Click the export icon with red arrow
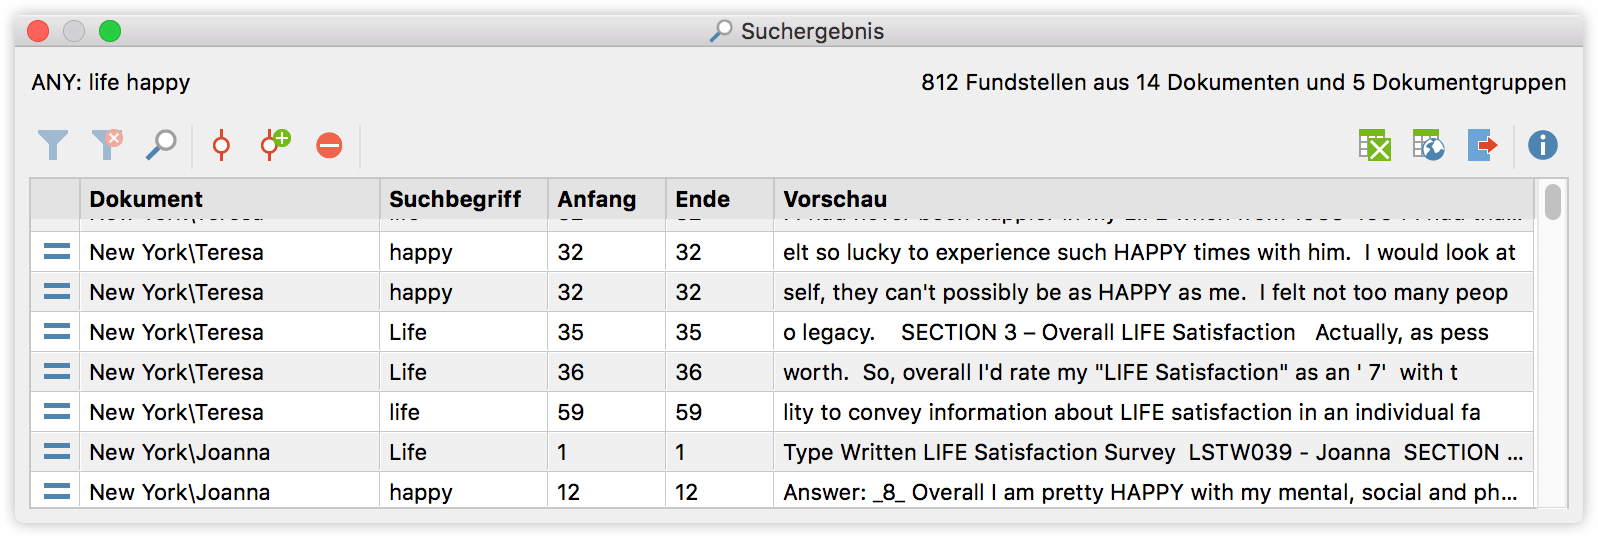 (x=1482, y=145)
